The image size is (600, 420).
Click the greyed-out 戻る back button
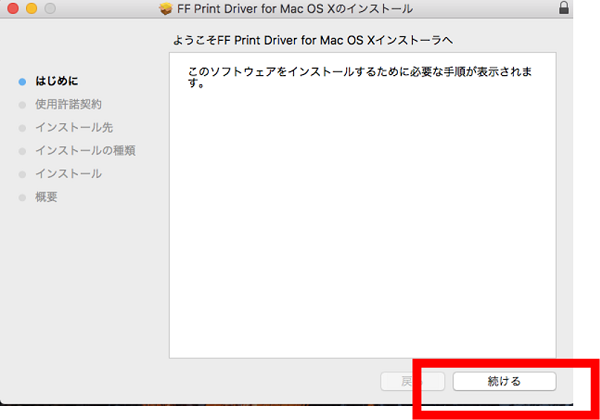coord(398,381)
